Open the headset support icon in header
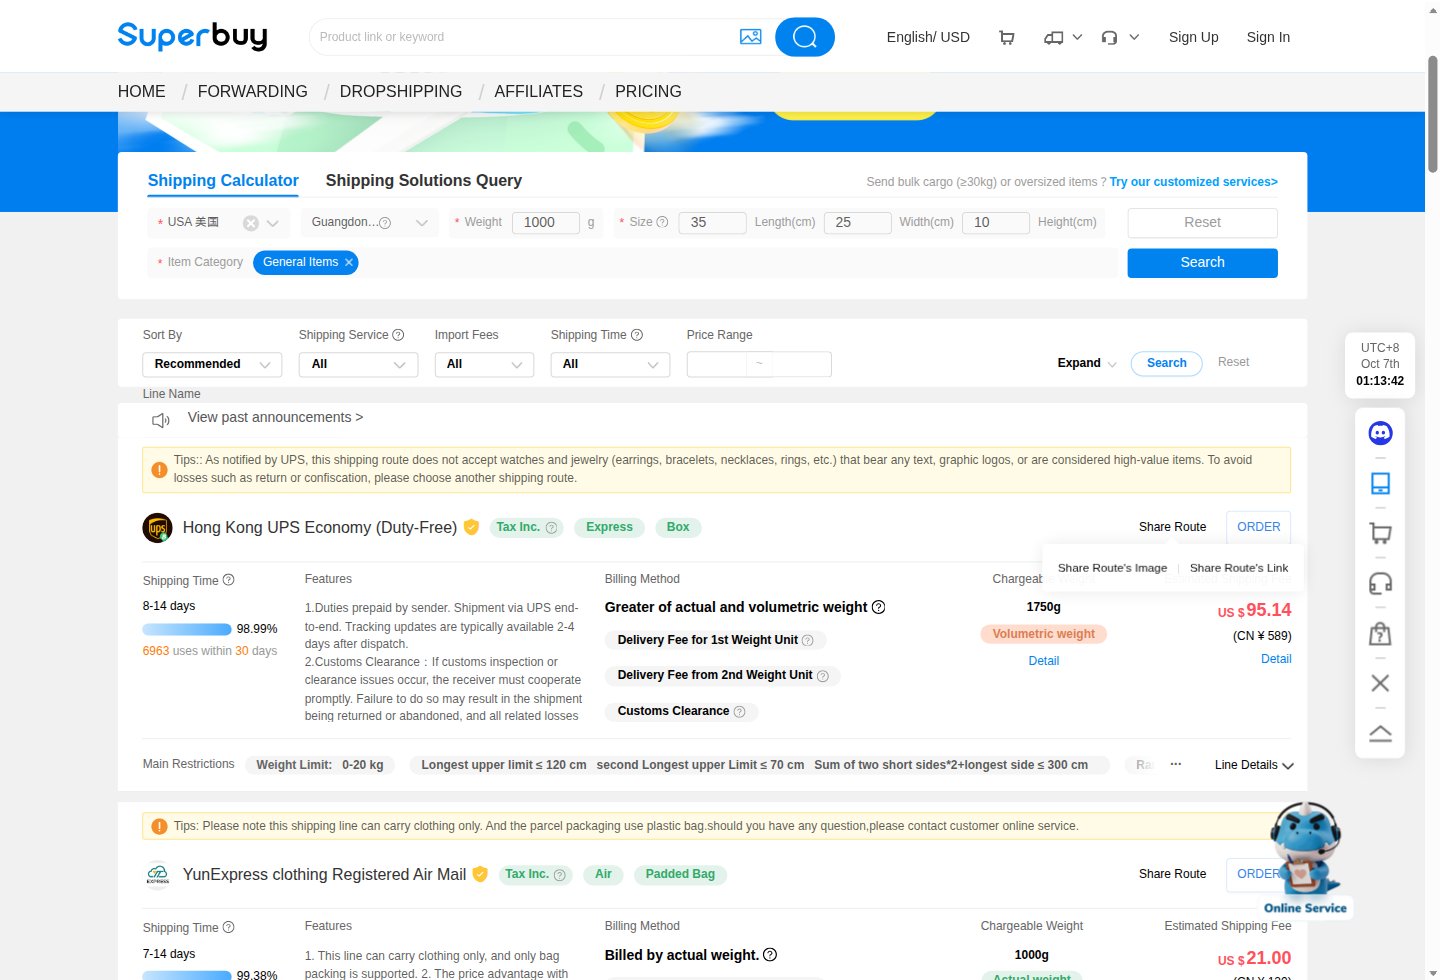Image resolution: width=1440 pixels, height=980 pixels. (x=1109, y=37)
